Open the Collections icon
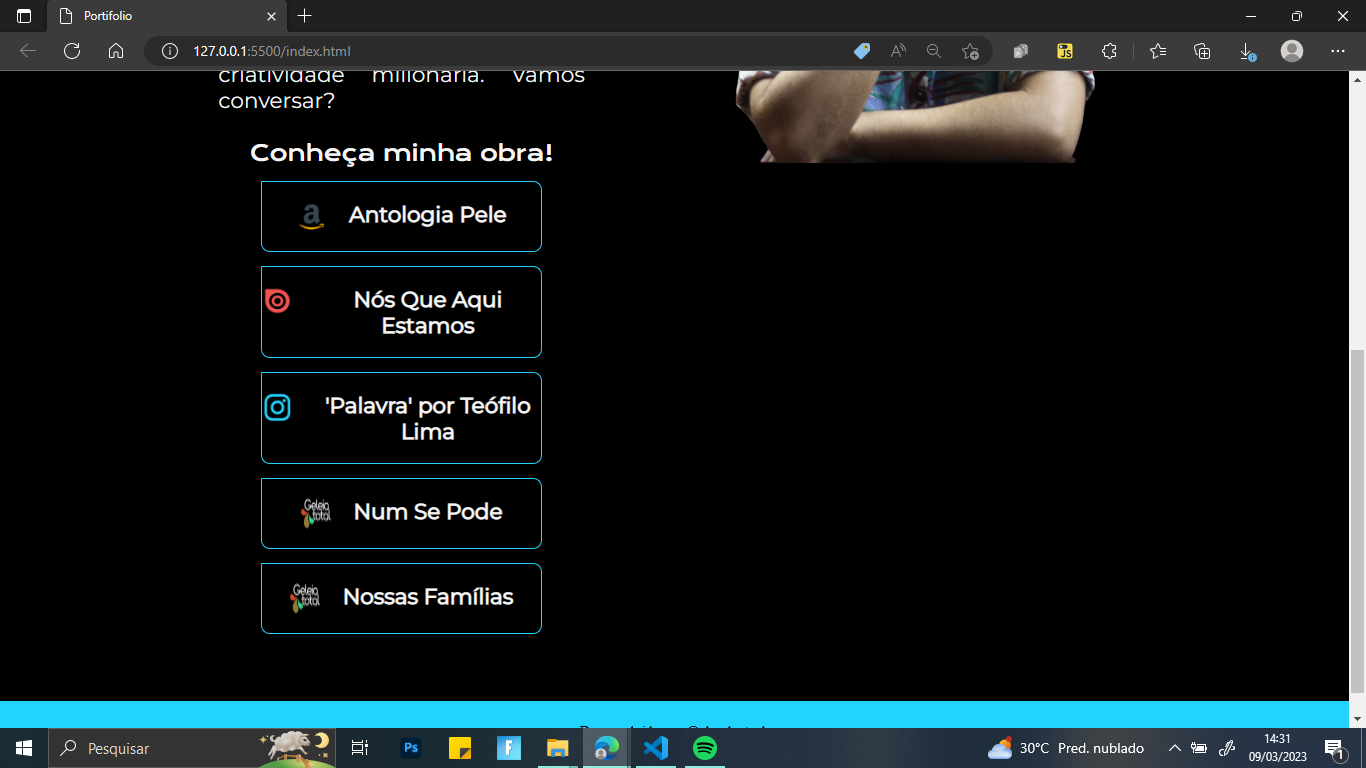The image size is (1366, 768). (1202, 51)
